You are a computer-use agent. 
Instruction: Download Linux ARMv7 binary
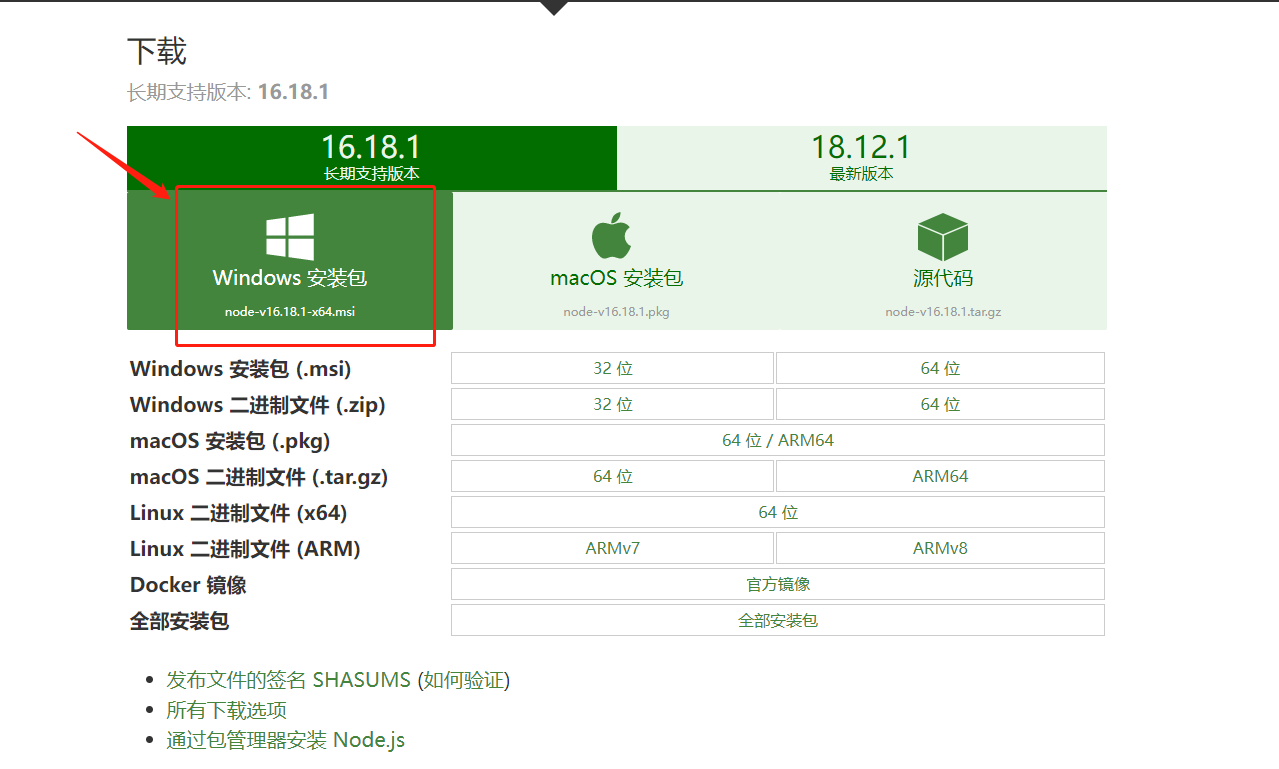click(612, 548)
